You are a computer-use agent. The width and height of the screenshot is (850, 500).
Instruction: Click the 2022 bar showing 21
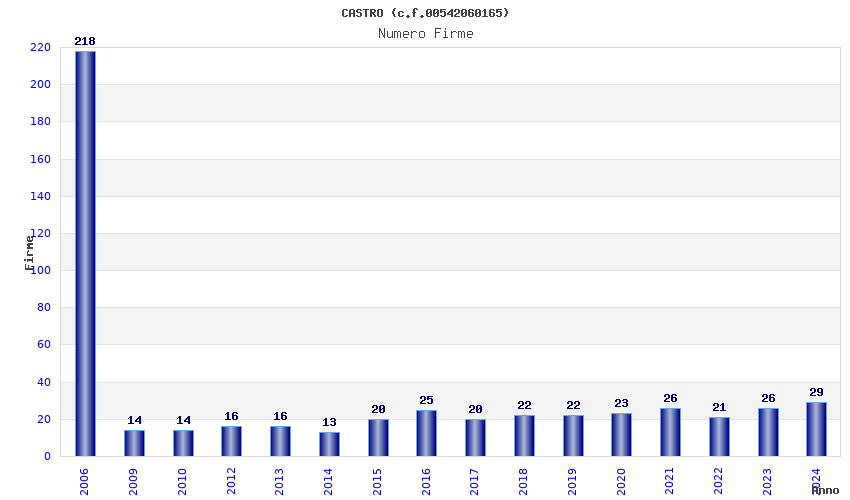tap(719, 437)
